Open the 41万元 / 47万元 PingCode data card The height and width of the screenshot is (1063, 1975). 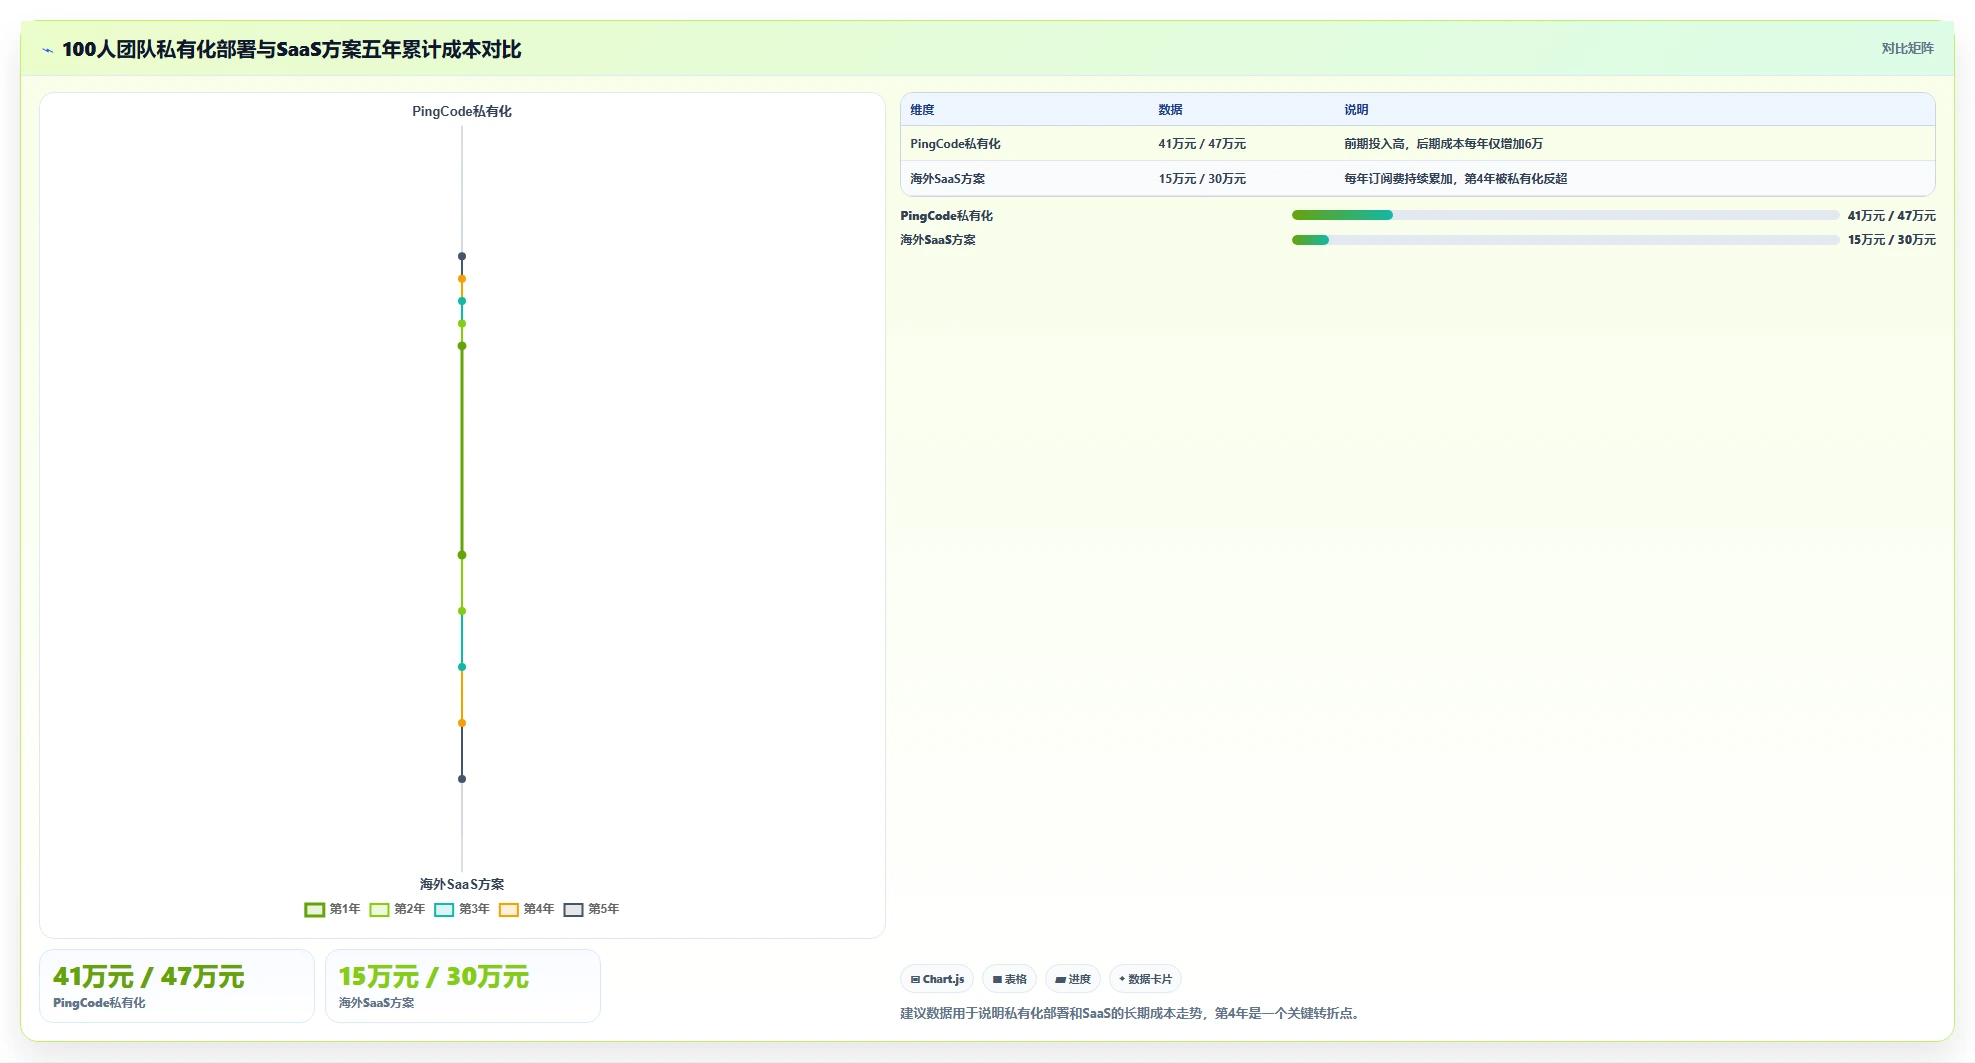point(177,986)
